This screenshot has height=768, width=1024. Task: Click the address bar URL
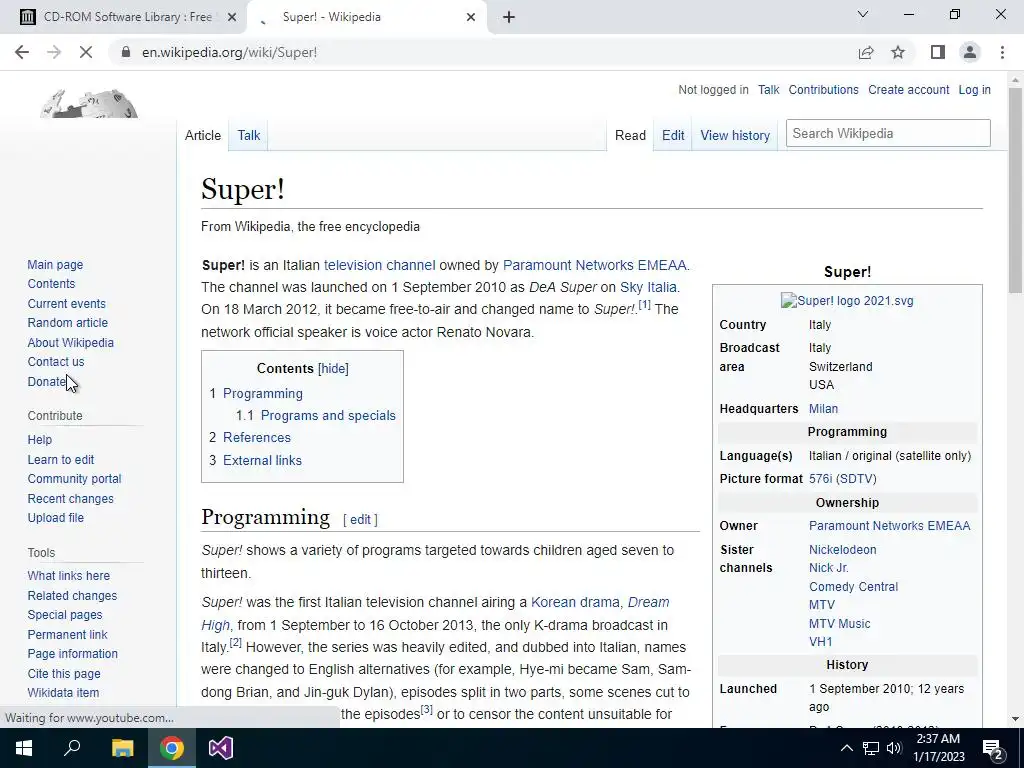(229, 52)
